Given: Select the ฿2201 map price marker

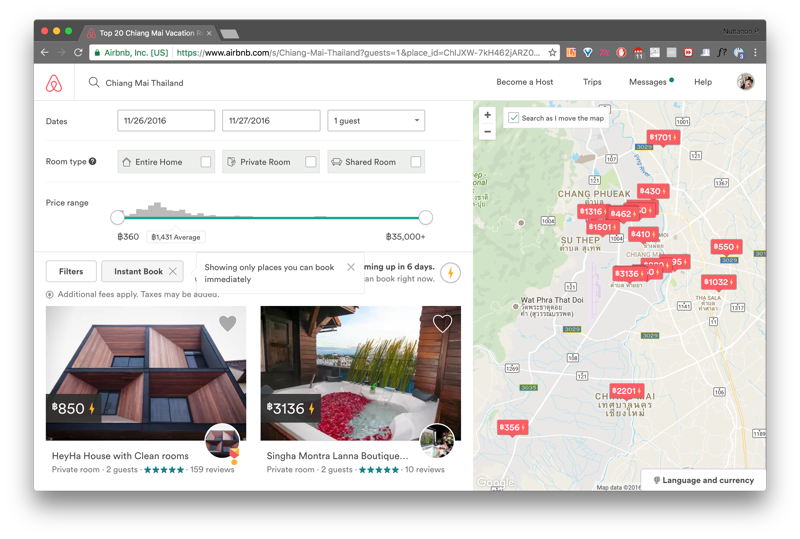Looking at the screenshot, I should (627, 391).
